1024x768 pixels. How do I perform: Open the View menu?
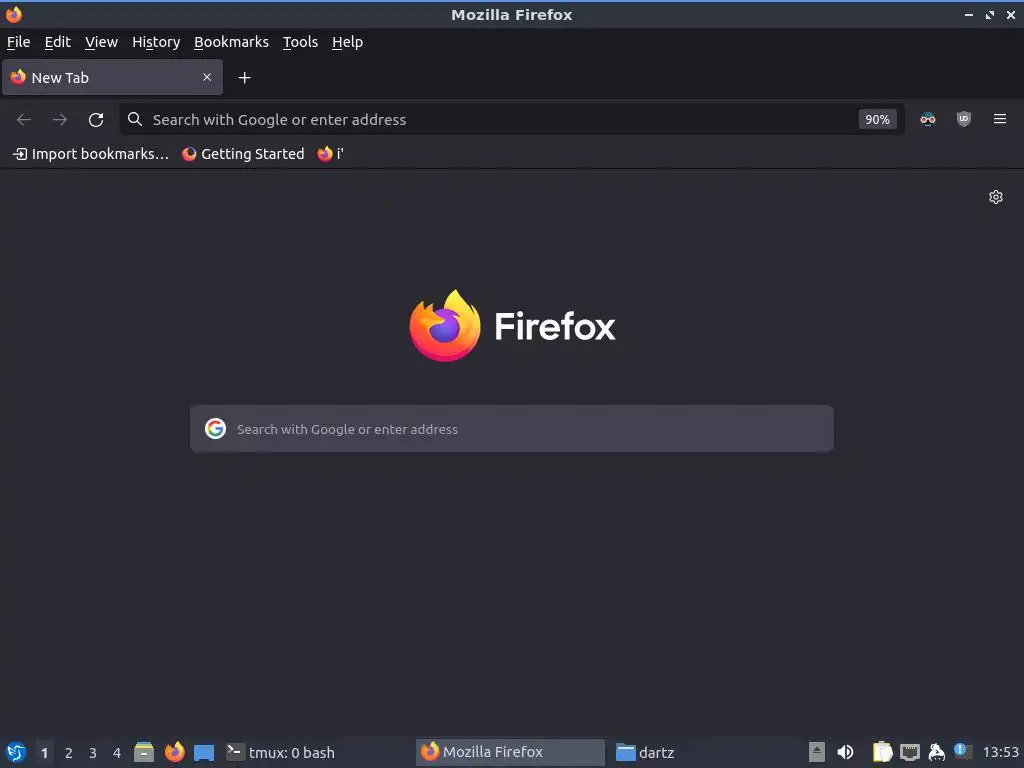pos(101,42)
